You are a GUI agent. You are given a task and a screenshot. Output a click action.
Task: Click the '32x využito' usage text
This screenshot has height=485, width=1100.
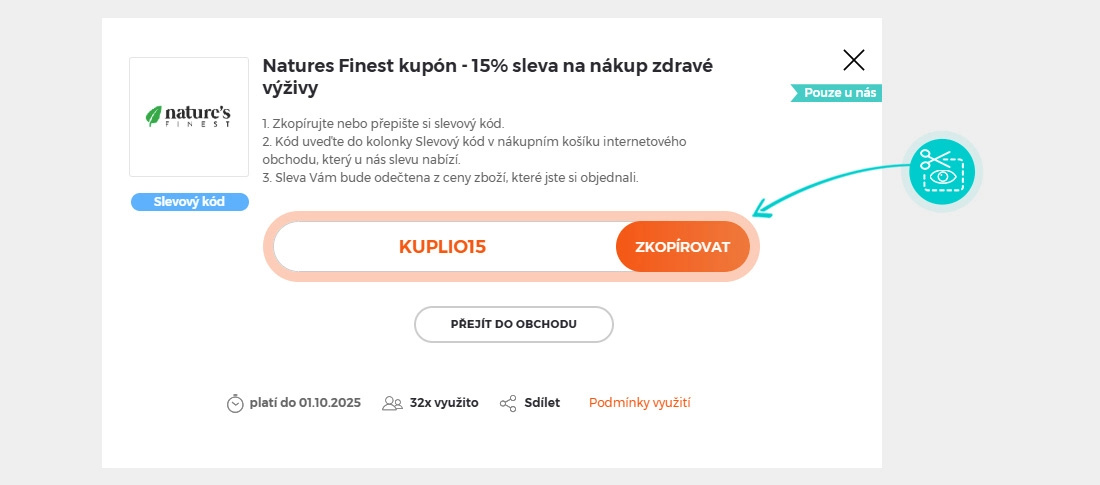tap(444, 403)
